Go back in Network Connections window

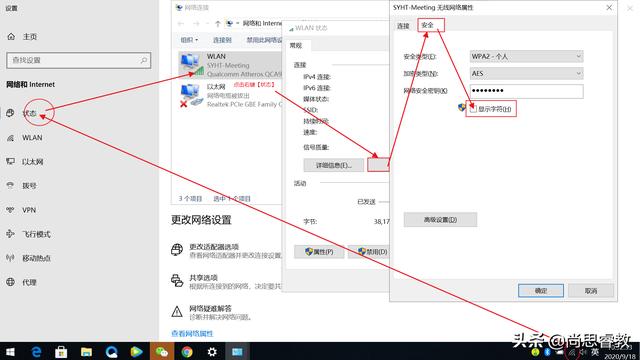(181, 24)
